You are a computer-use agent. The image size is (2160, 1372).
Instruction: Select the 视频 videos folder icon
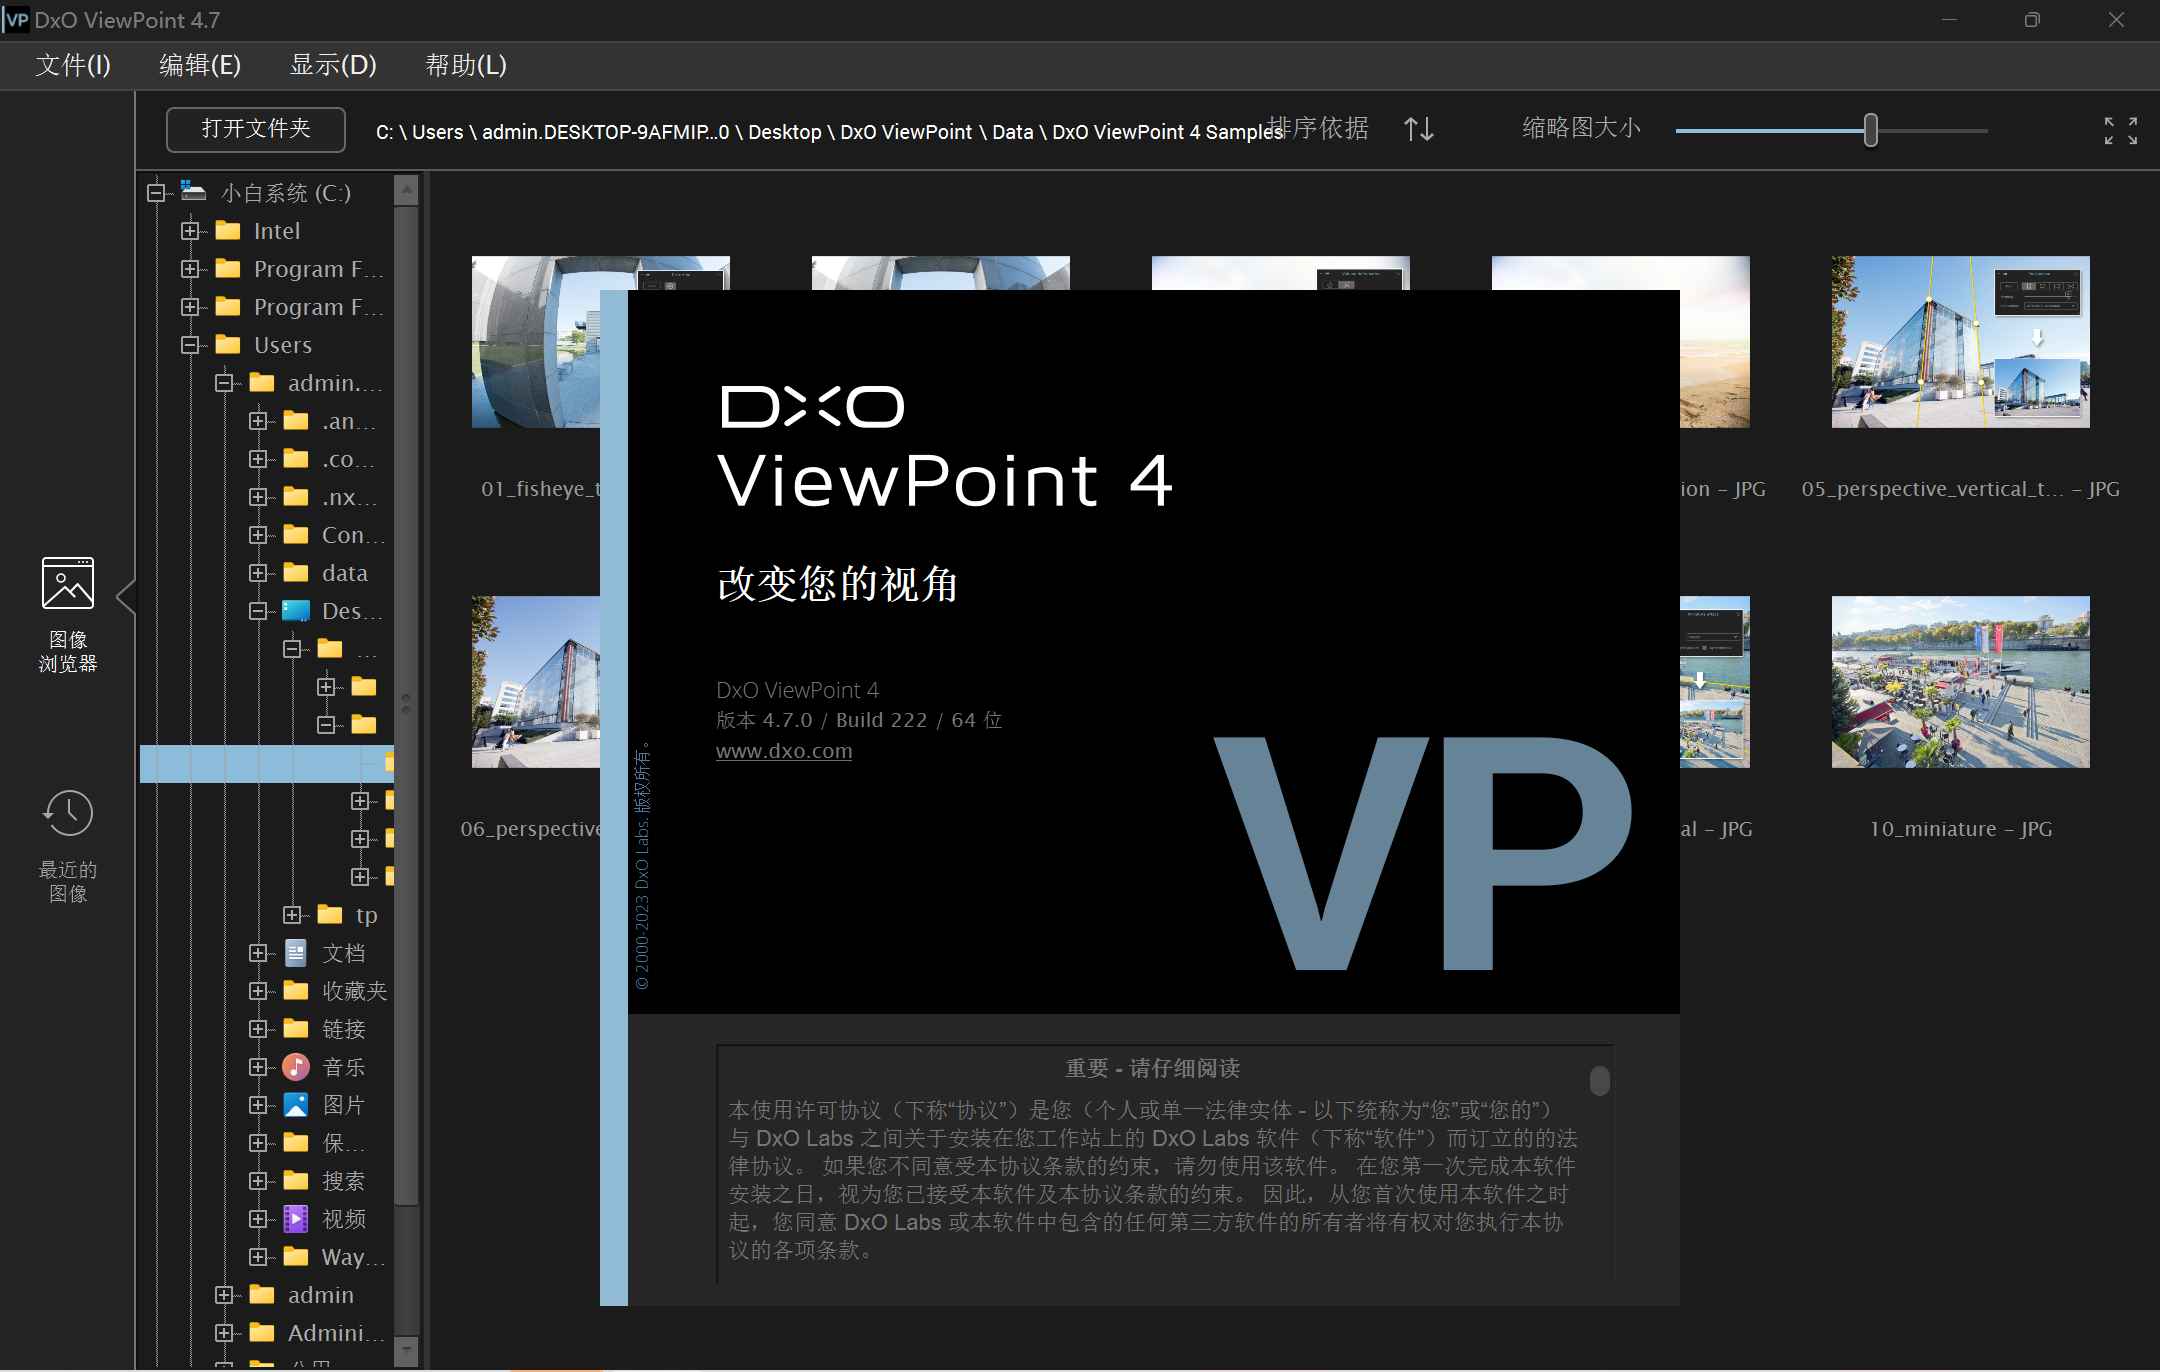(296, 1219)
